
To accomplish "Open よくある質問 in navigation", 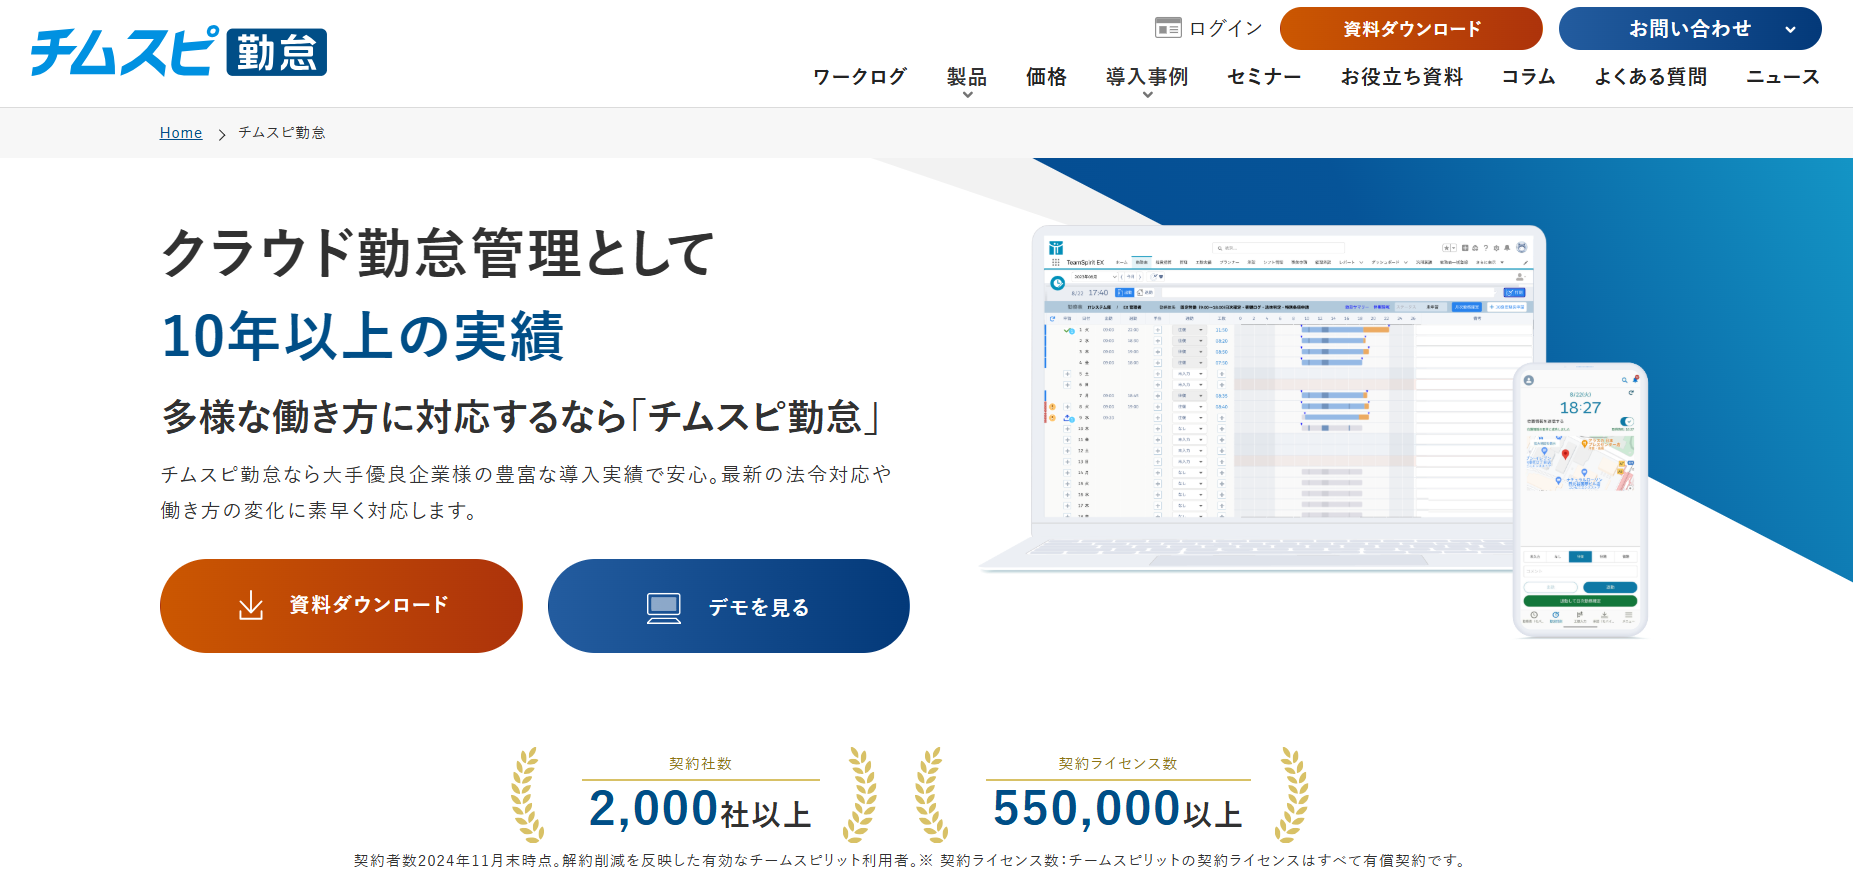I will click(1651, 76).
